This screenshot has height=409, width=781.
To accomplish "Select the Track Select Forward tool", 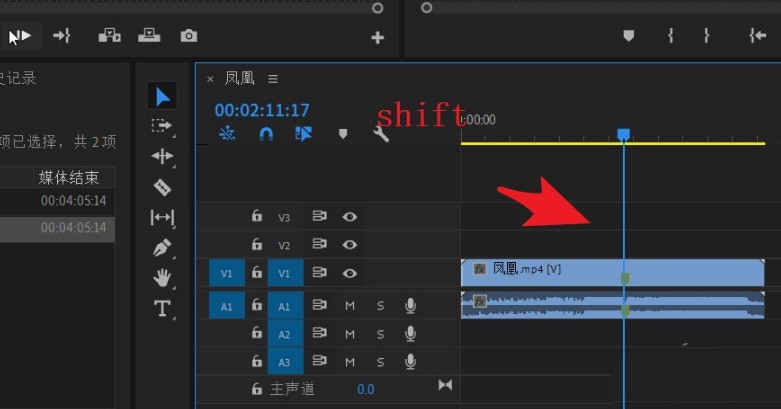I will click(x=162, y=126).
